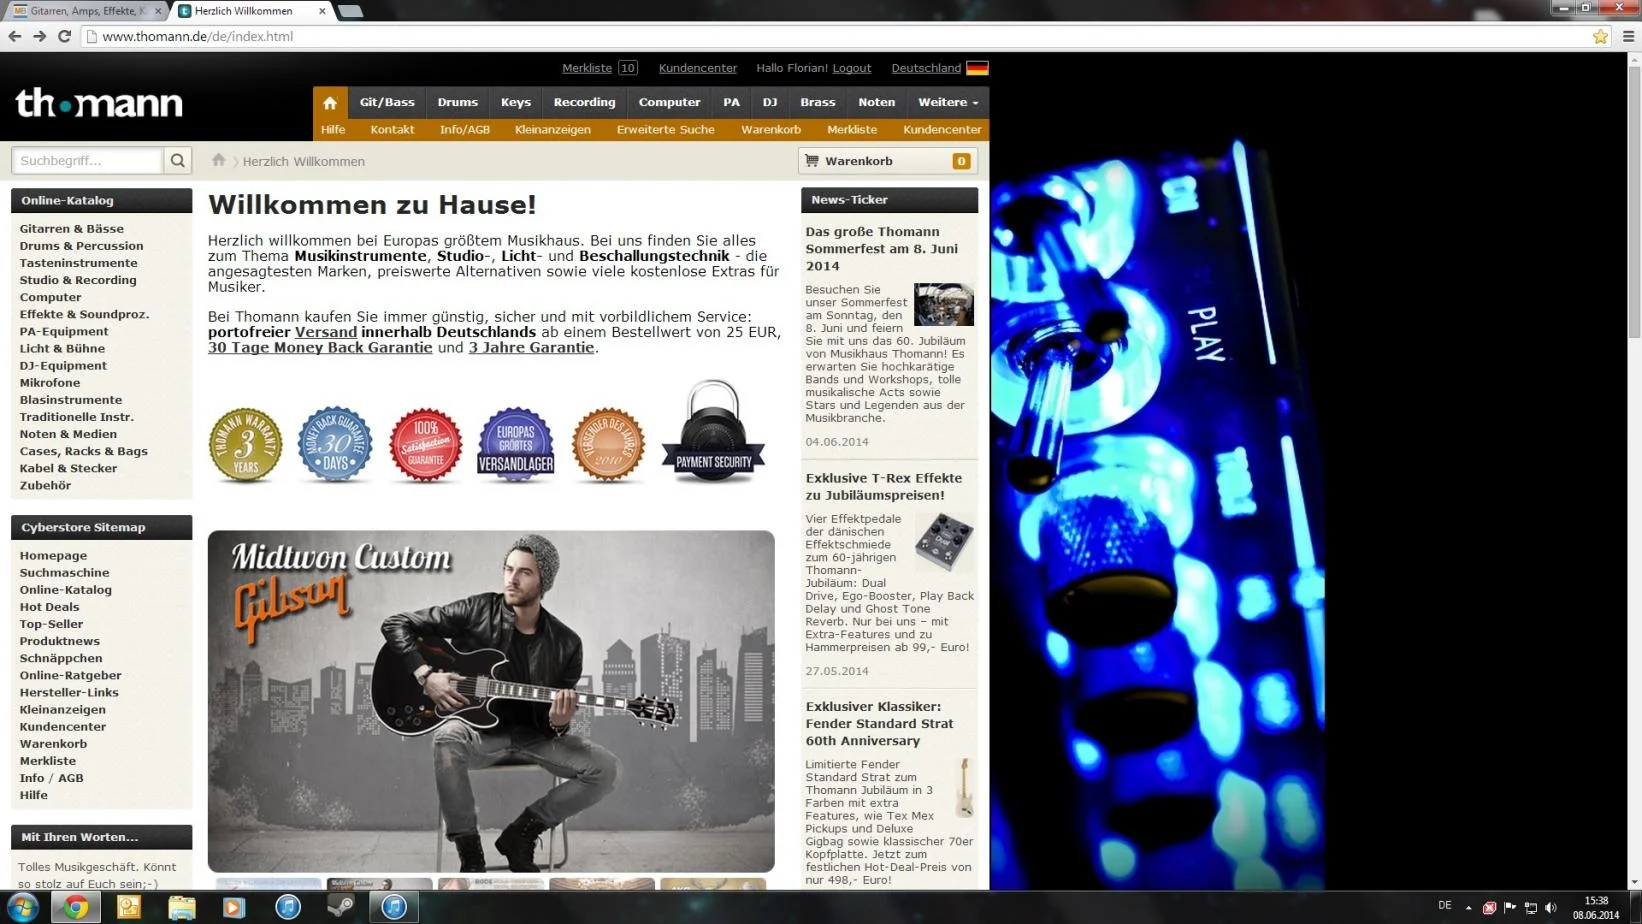Open the Computer menu in the navigation bar

pyautogui.click(x=669, y=102)
